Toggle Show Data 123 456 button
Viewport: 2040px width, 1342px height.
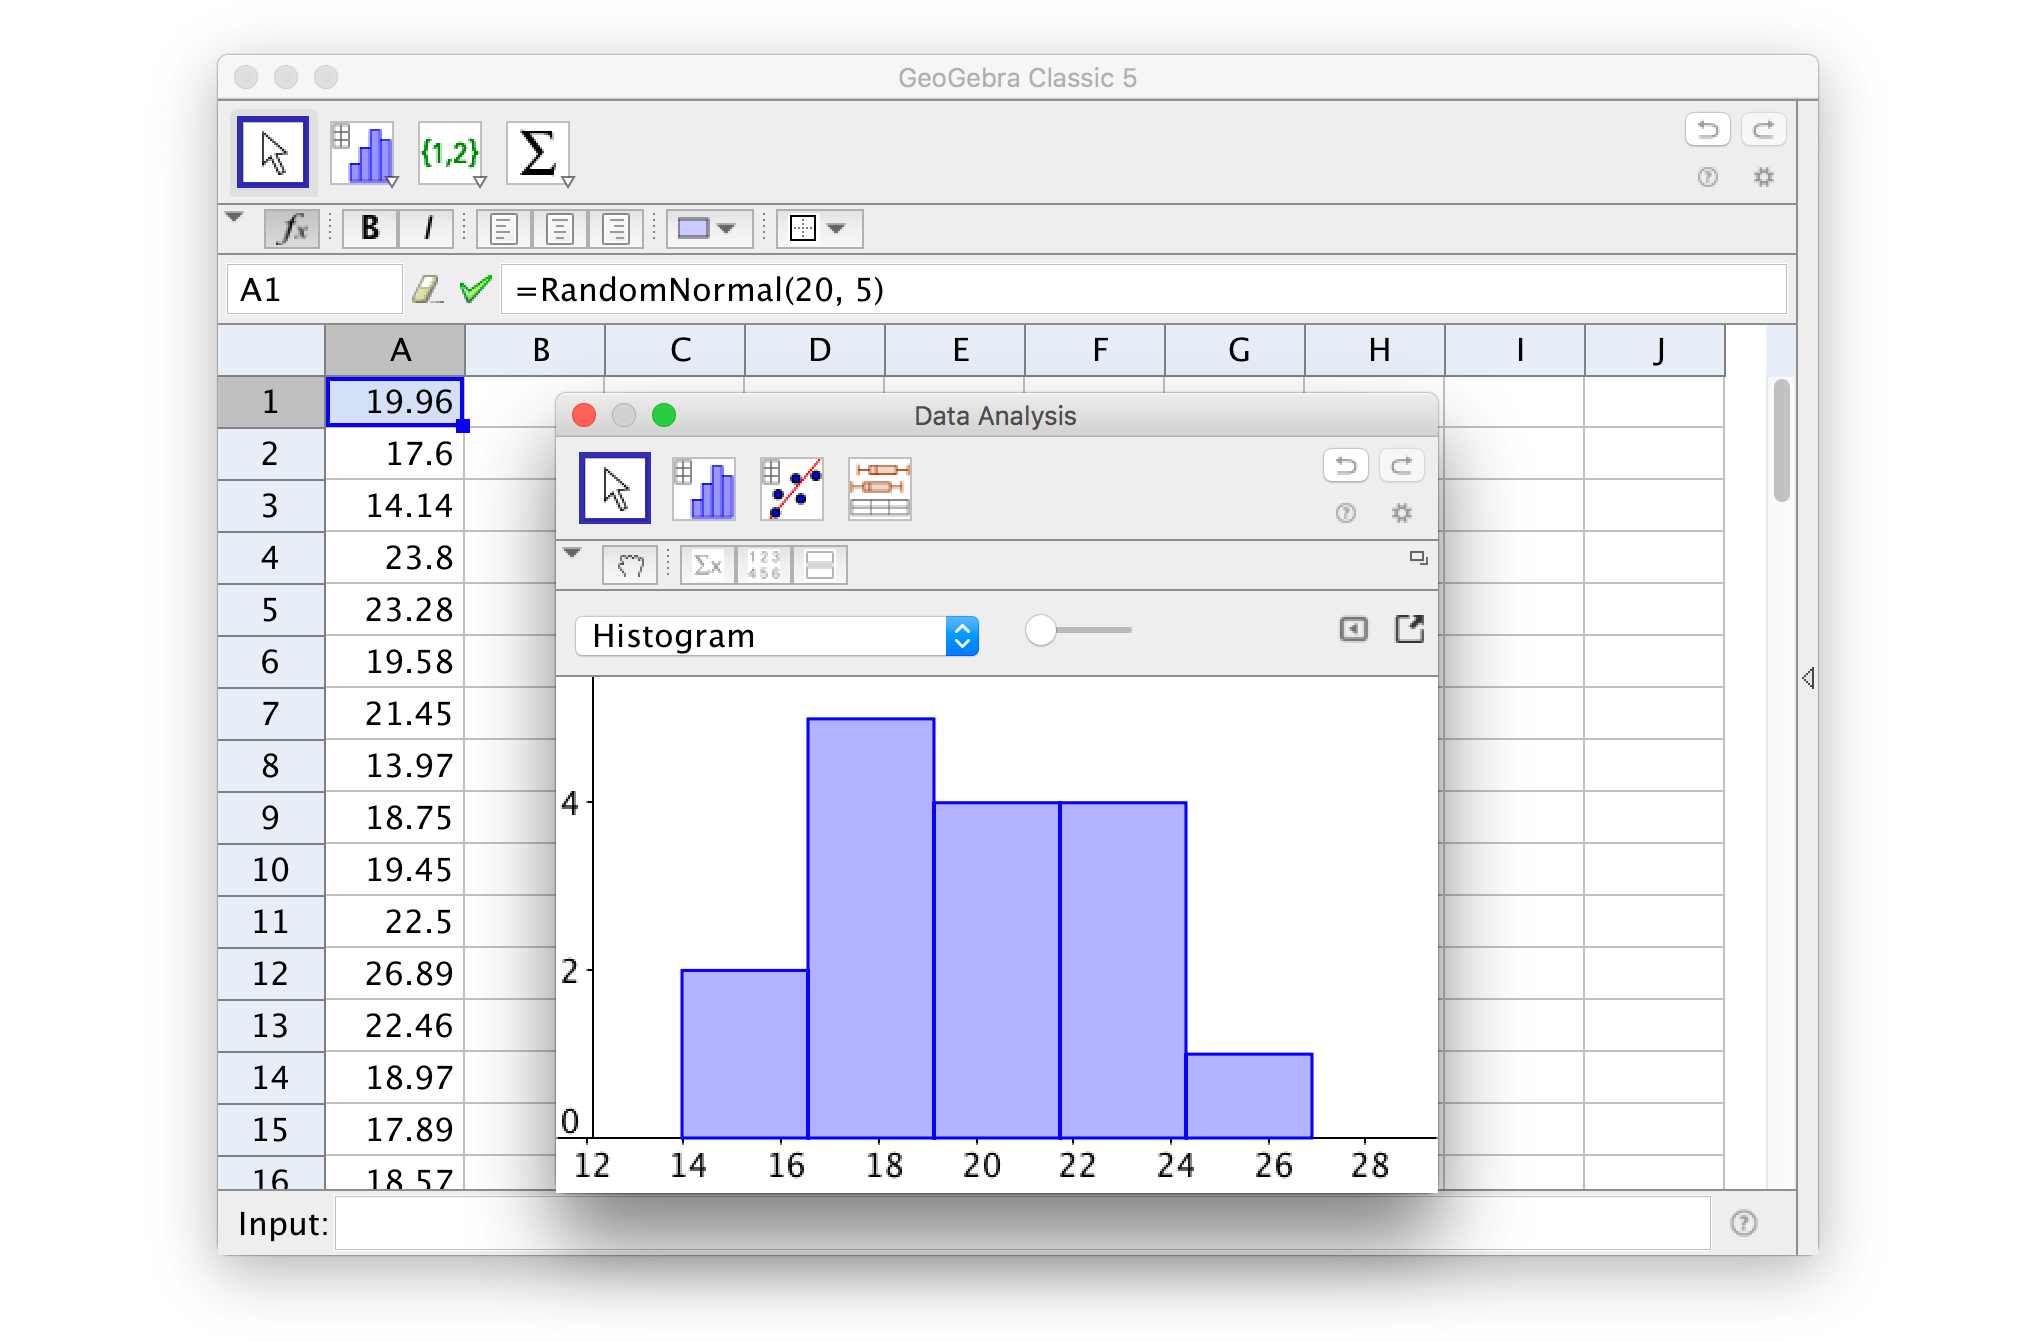click(x=764, y=565)
